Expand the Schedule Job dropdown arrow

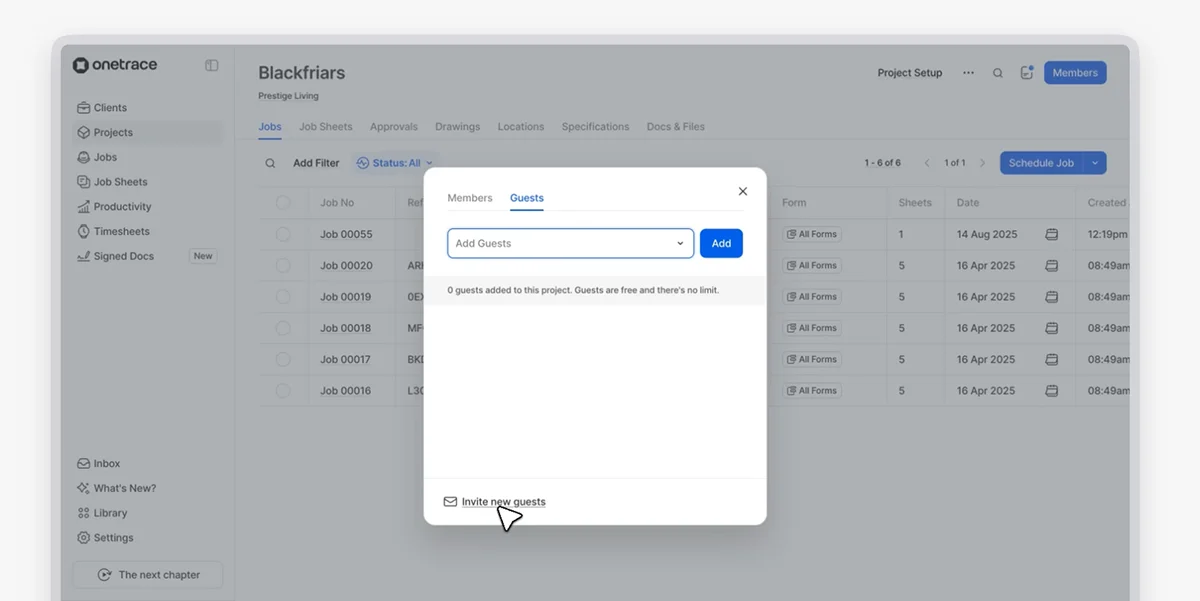[1095, 163]
